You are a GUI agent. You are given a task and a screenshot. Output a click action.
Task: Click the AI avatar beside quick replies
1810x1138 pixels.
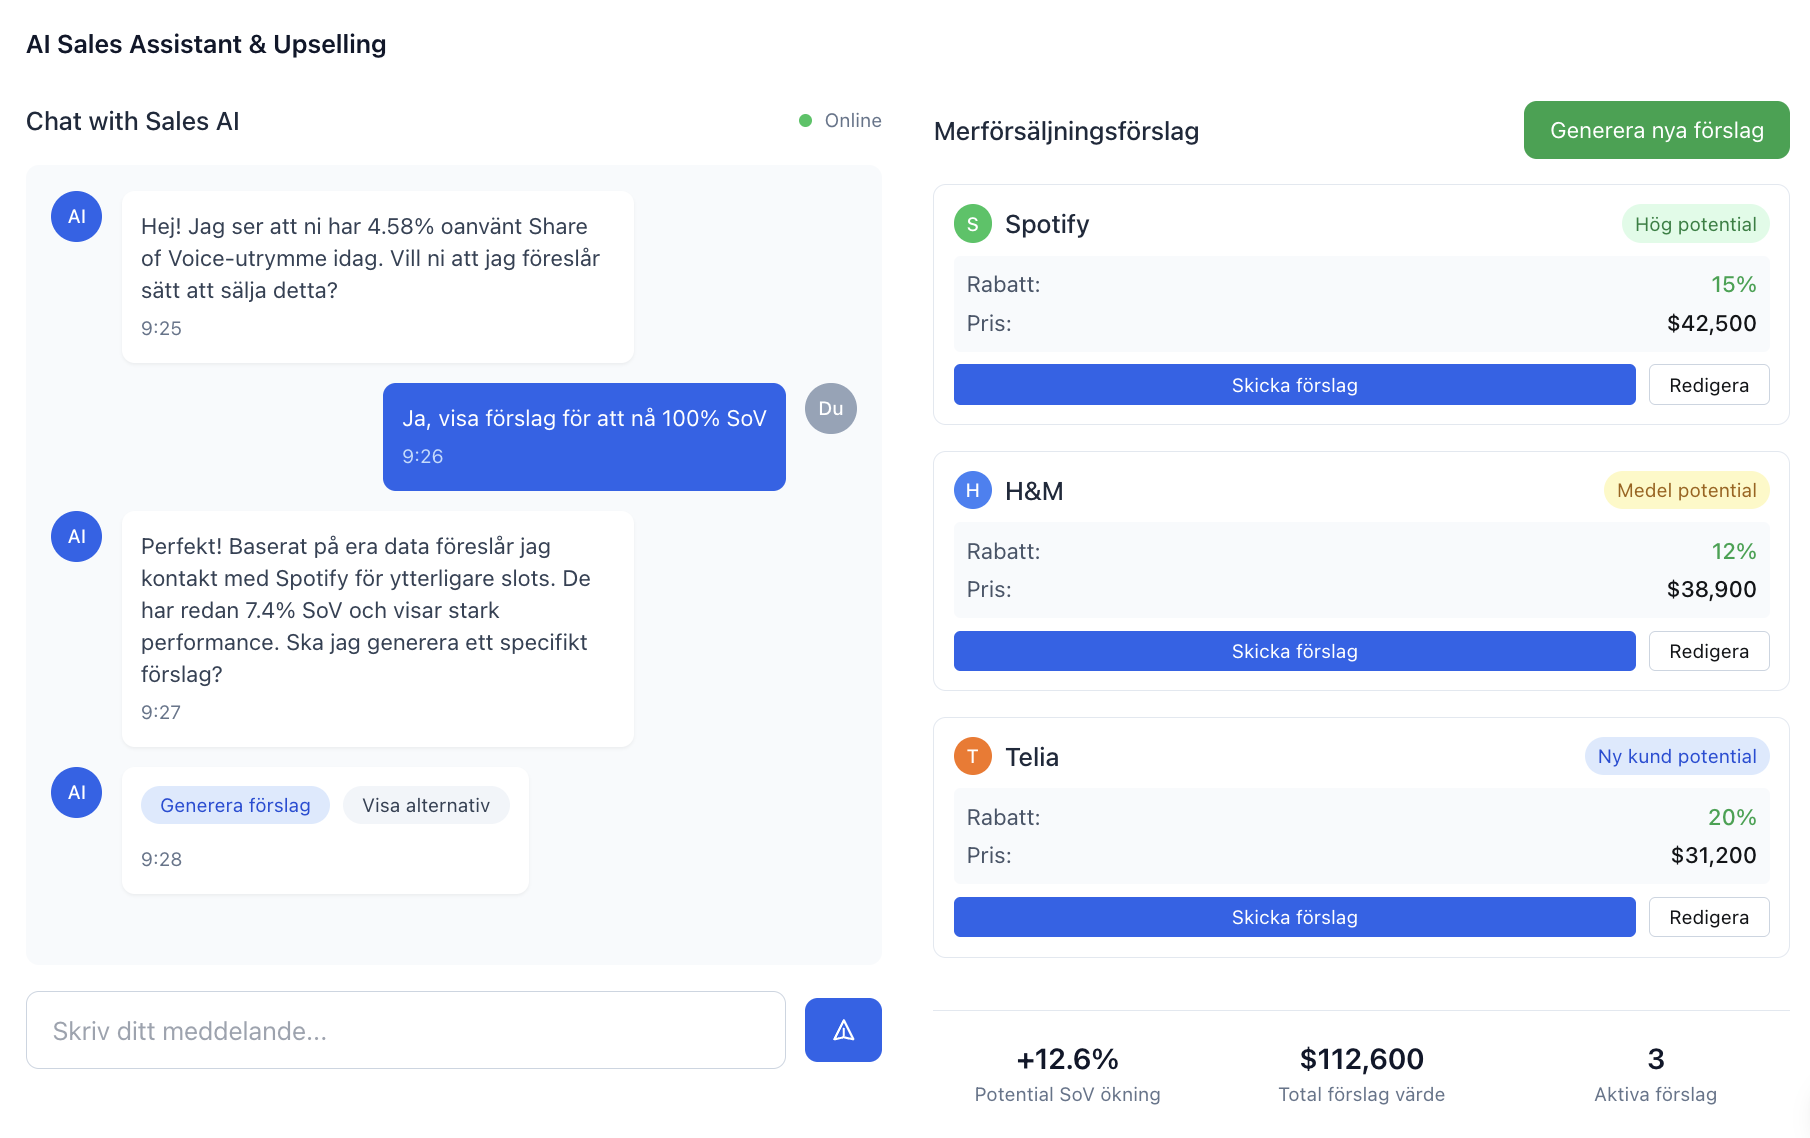tap(76, 792)
